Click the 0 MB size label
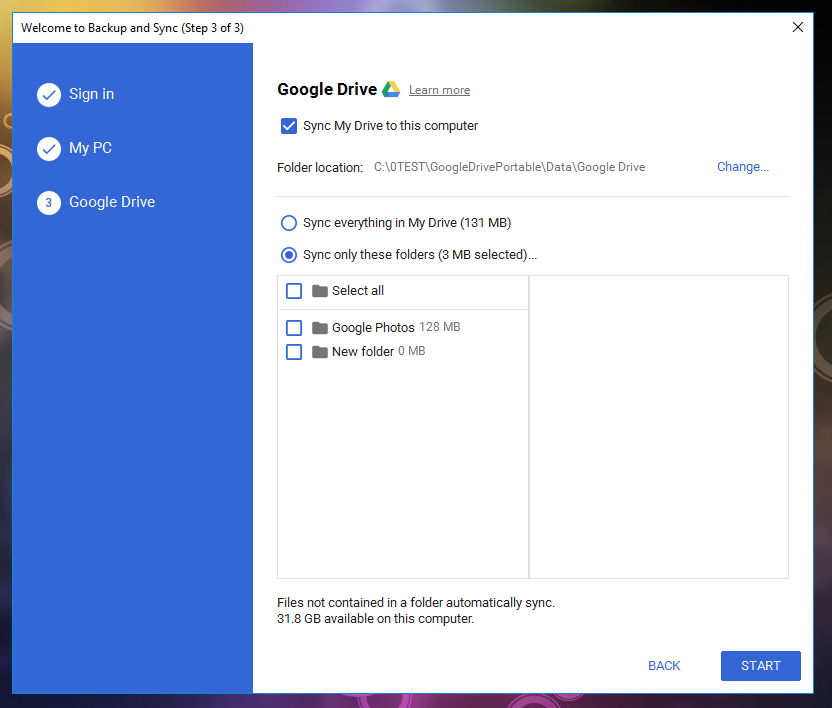The image size is (832, 708). point(412,351)
